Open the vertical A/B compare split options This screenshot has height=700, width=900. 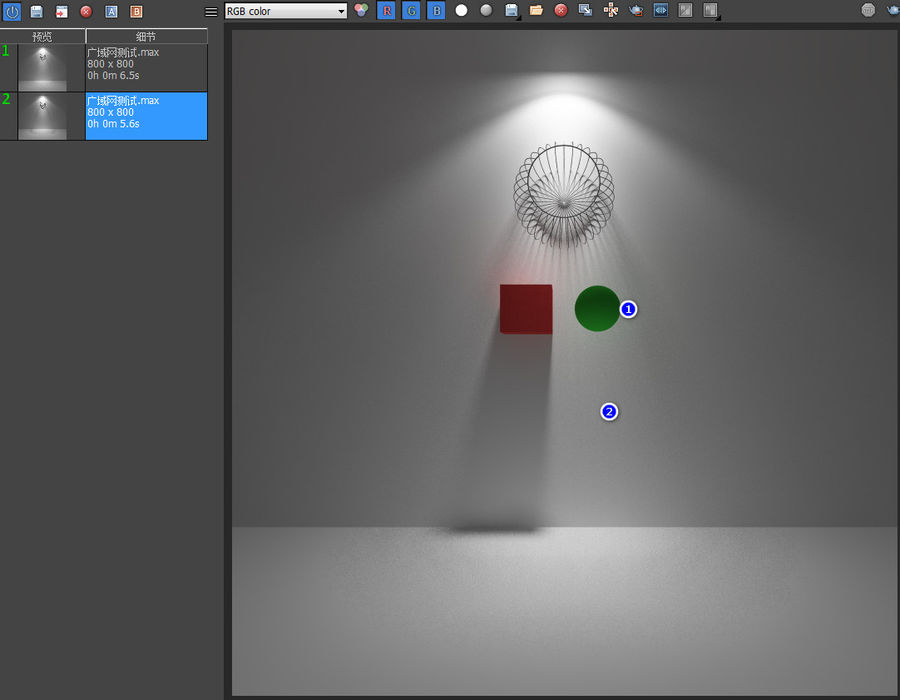(711, 10)
